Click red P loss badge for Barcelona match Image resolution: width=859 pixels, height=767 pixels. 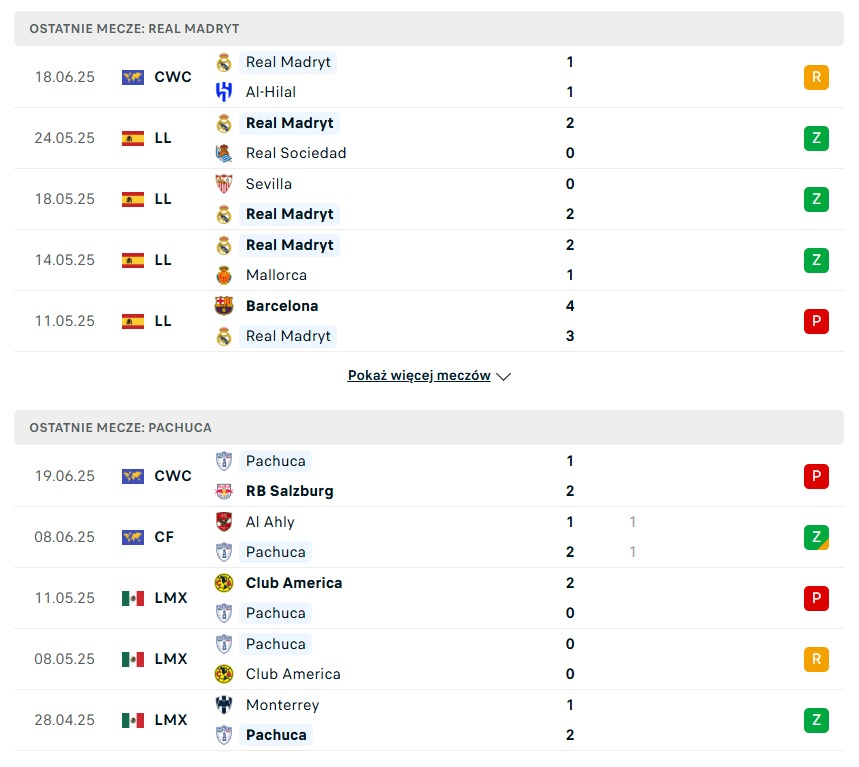point(816,321)
